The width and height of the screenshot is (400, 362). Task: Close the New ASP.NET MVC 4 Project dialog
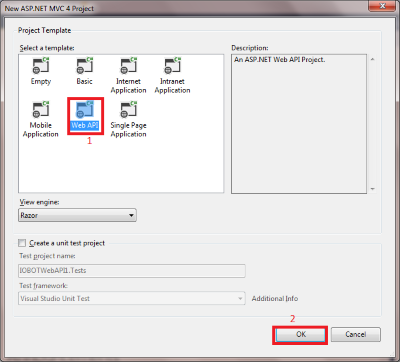[382, 6]
